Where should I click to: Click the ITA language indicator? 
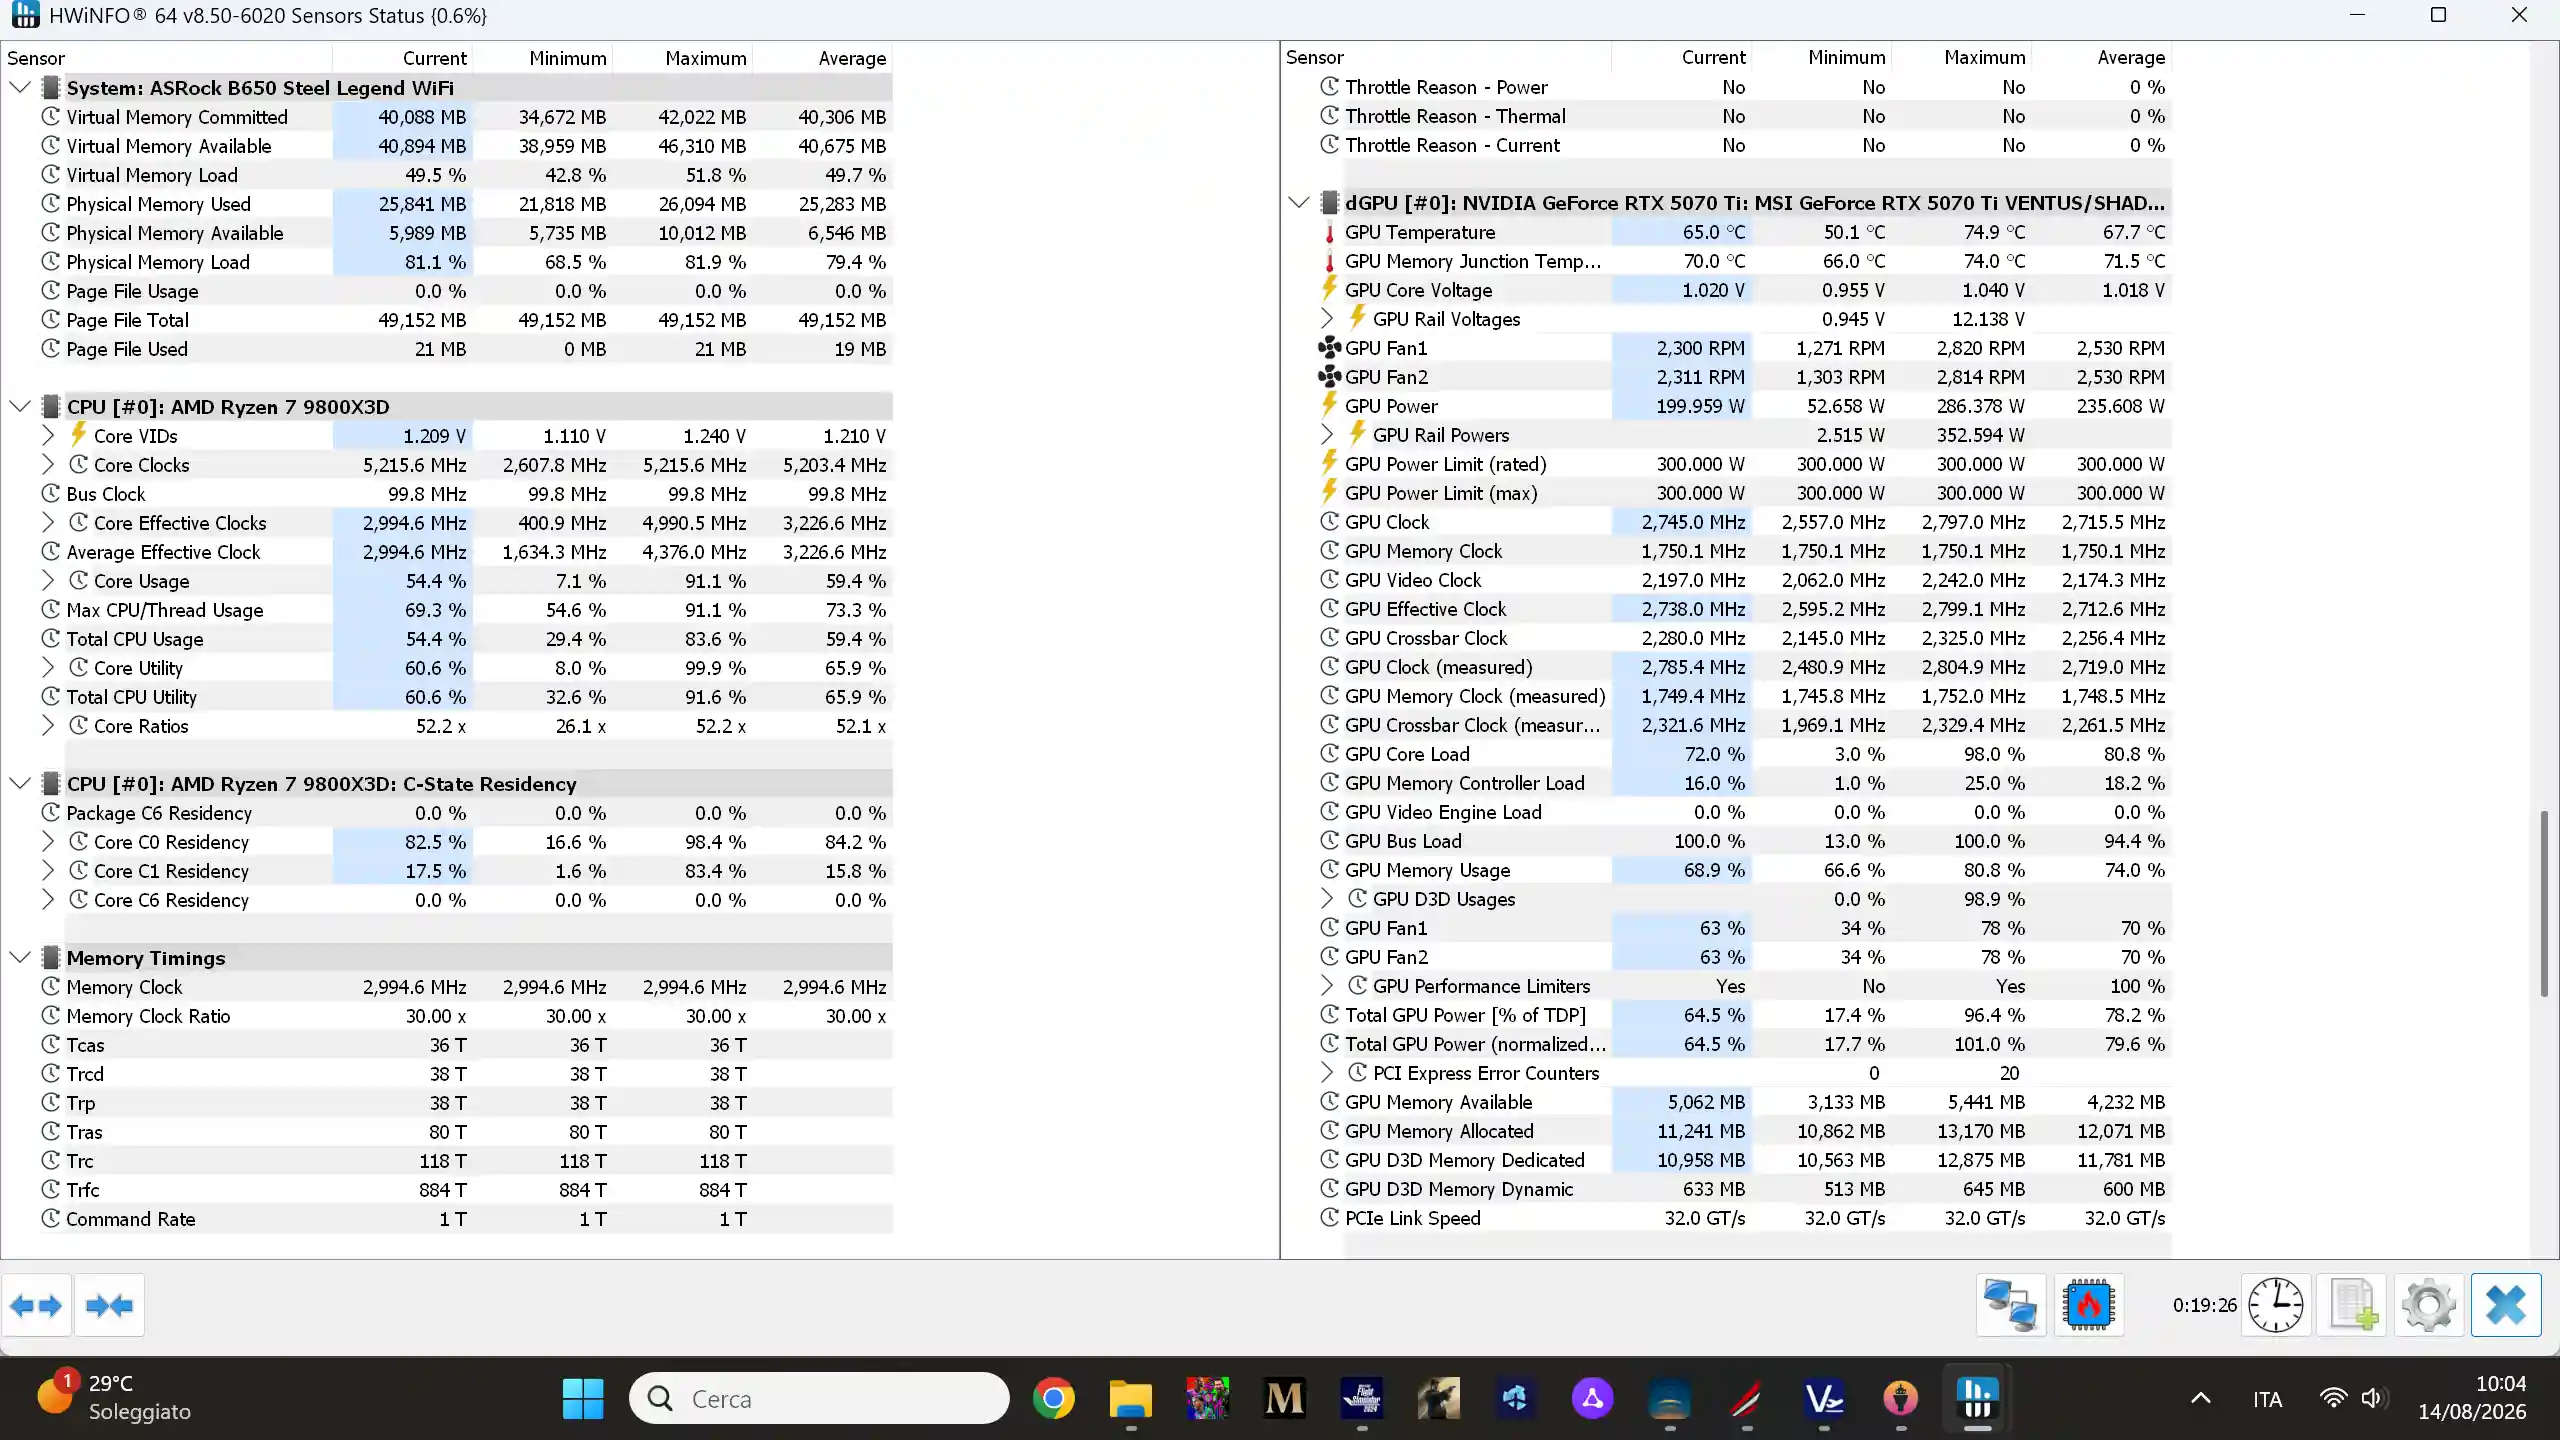pos(2267,1398)
